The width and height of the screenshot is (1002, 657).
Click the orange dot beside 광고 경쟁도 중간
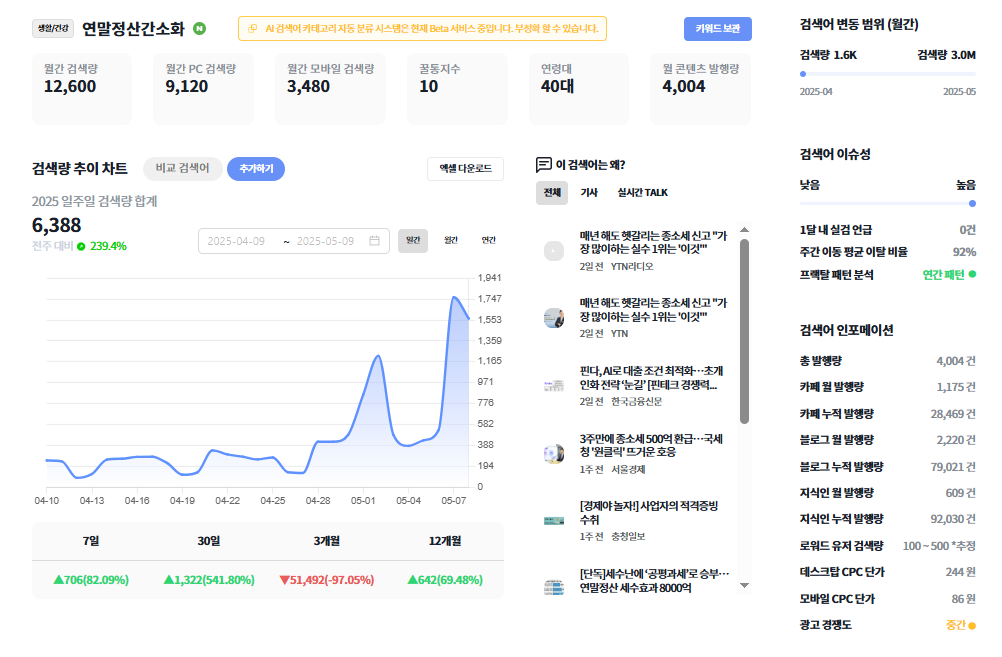(973, 626)
